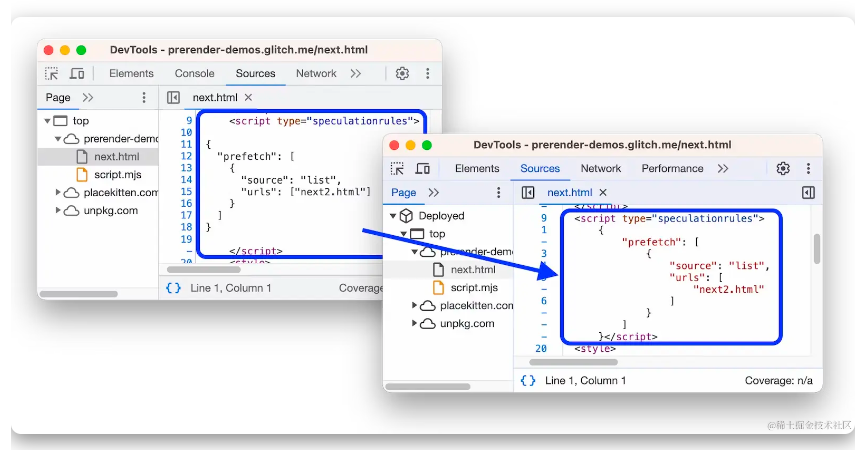Toggle navigator sidebar icon in back window

[x=173, y=97]
